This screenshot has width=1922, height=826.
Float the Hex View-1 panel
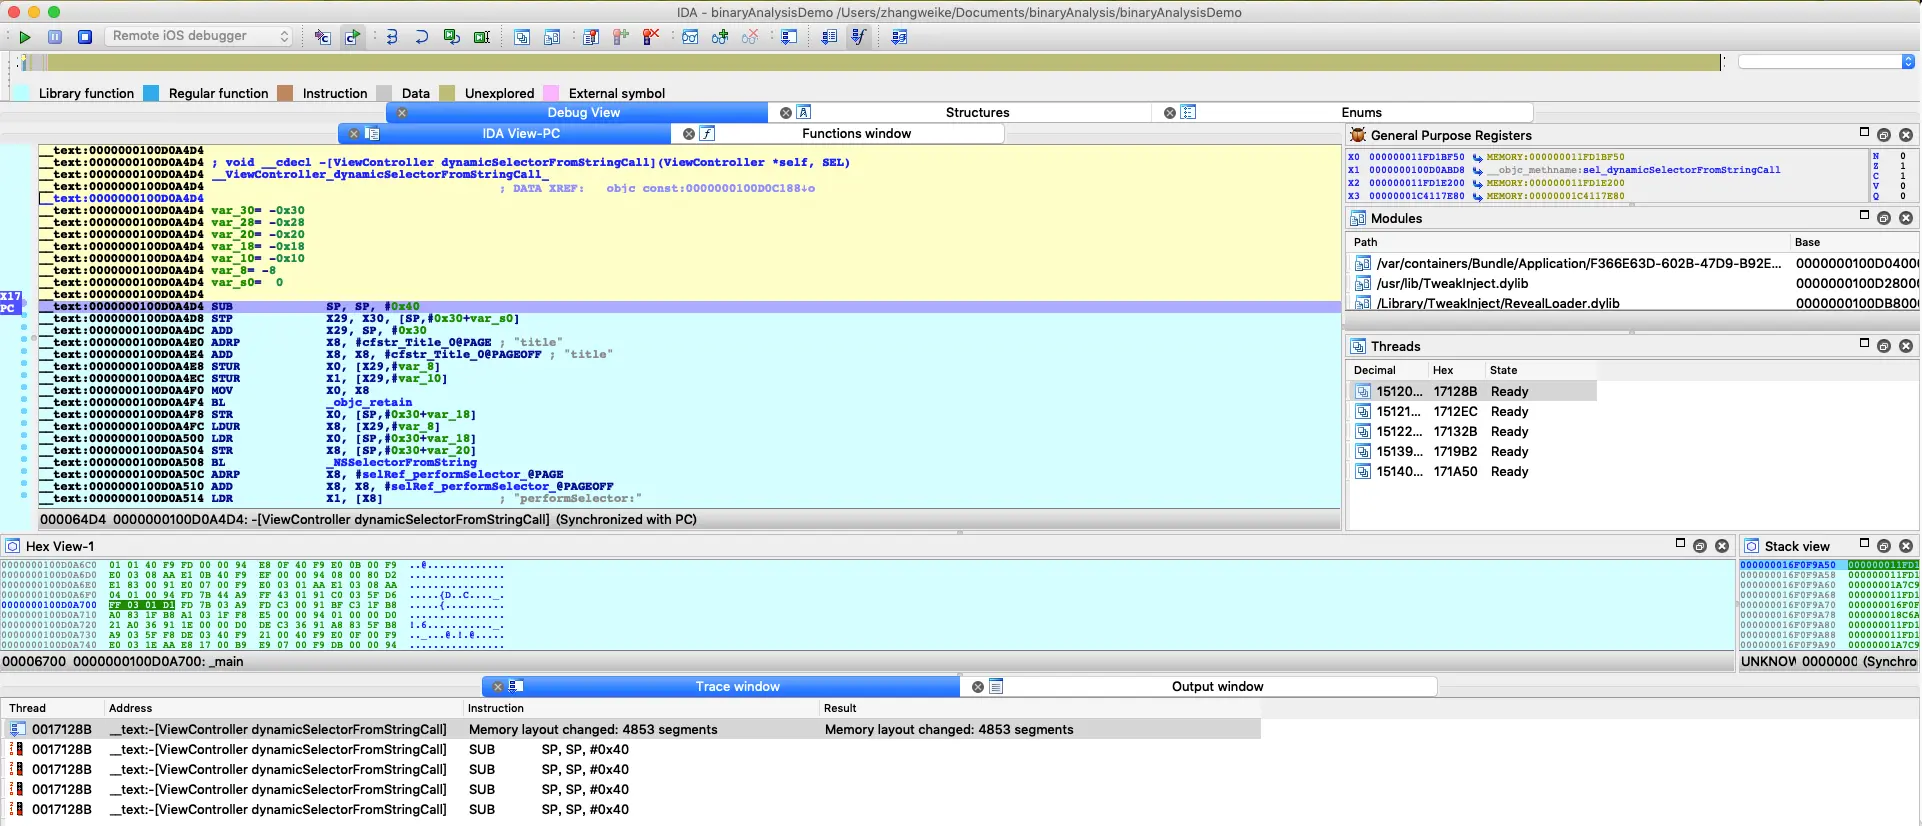[1700, 546]
